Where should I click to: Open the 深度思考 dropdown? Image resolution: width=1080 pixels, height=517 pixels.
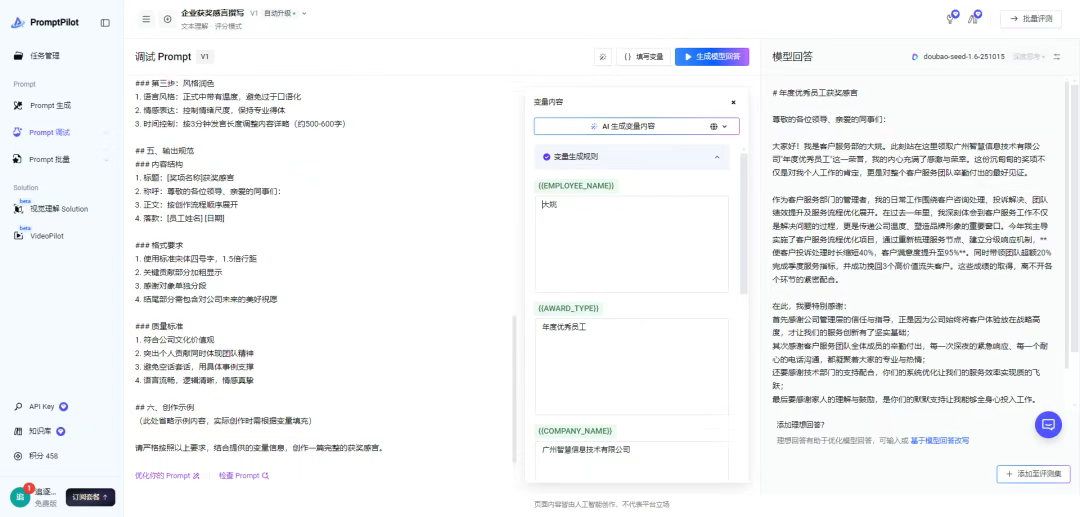coord(1029,57)
